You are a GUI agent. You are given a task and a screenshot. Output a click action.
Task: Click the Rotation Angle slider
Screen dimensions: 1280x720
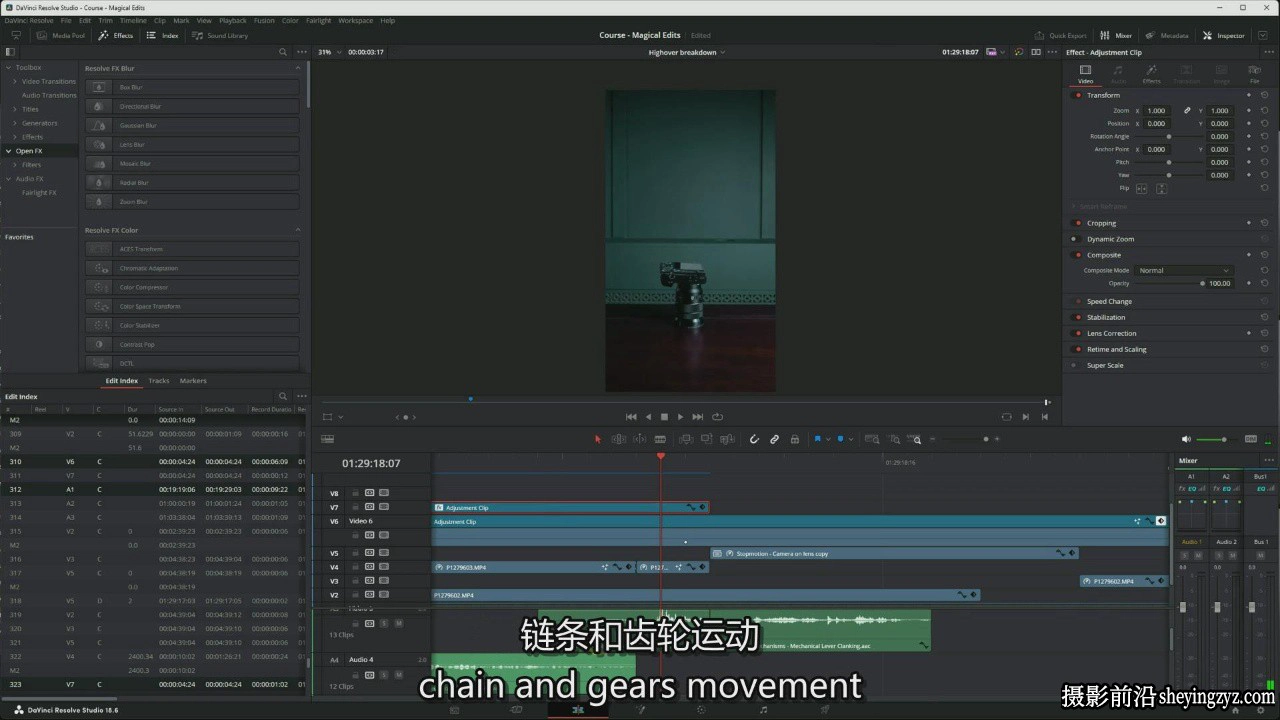coord(1169,136)
